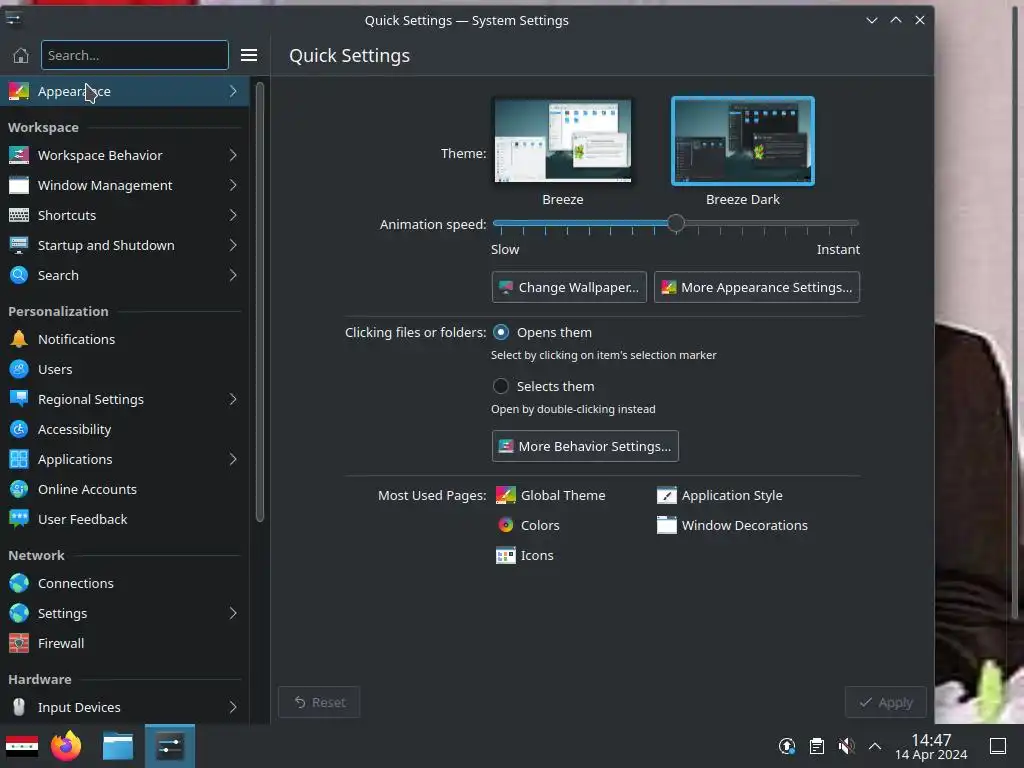Focus the Search input field
This screenshot has width=1024, height=768.
(x=135, y=56)
